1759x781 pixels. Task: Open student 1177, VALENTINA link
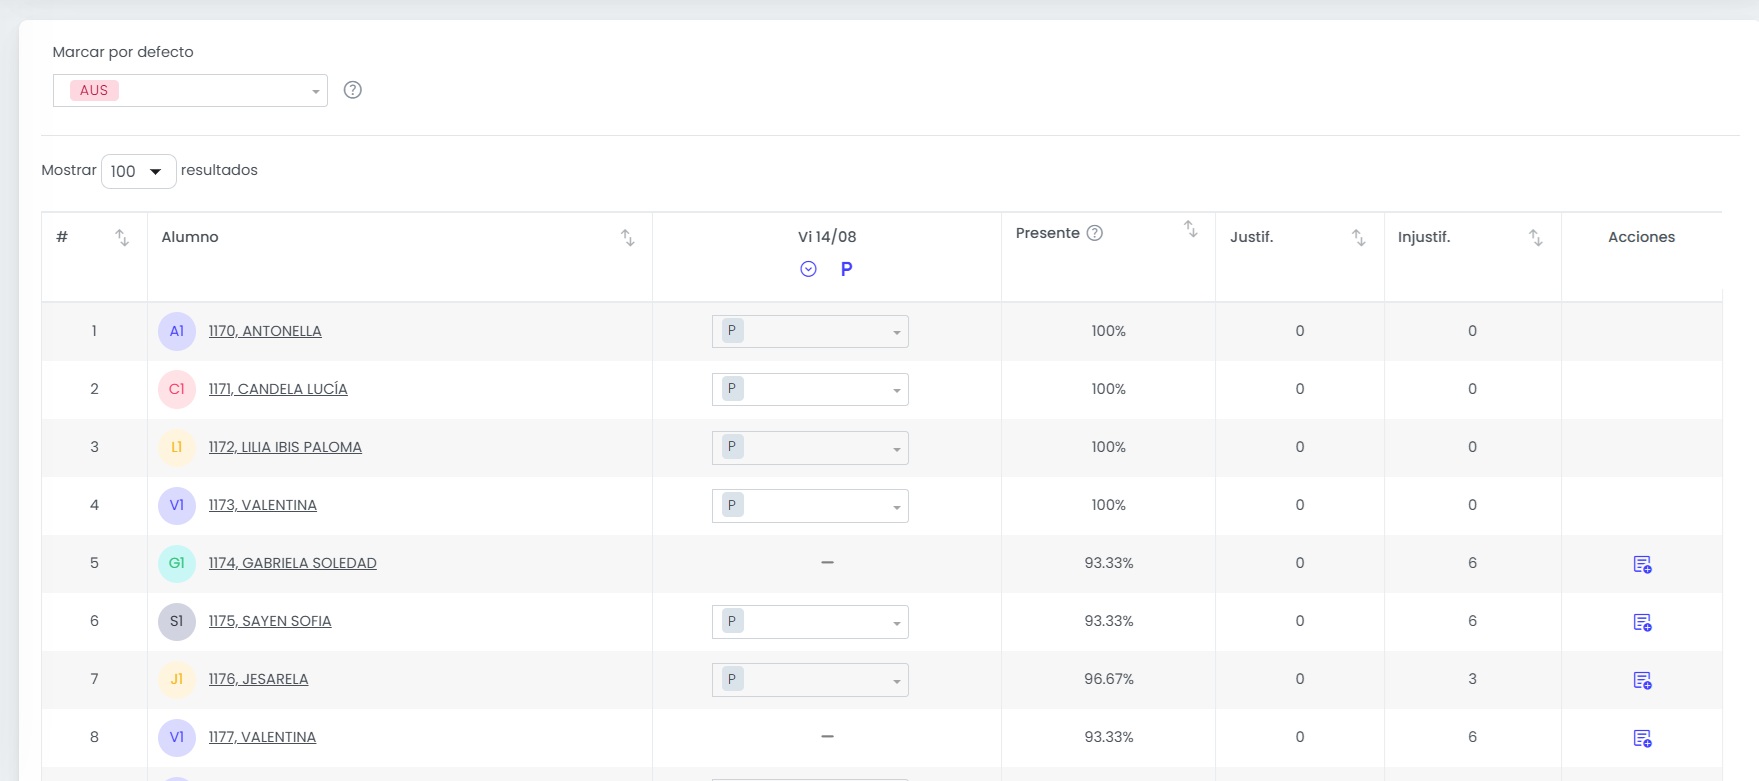click(x=262, y=737)
